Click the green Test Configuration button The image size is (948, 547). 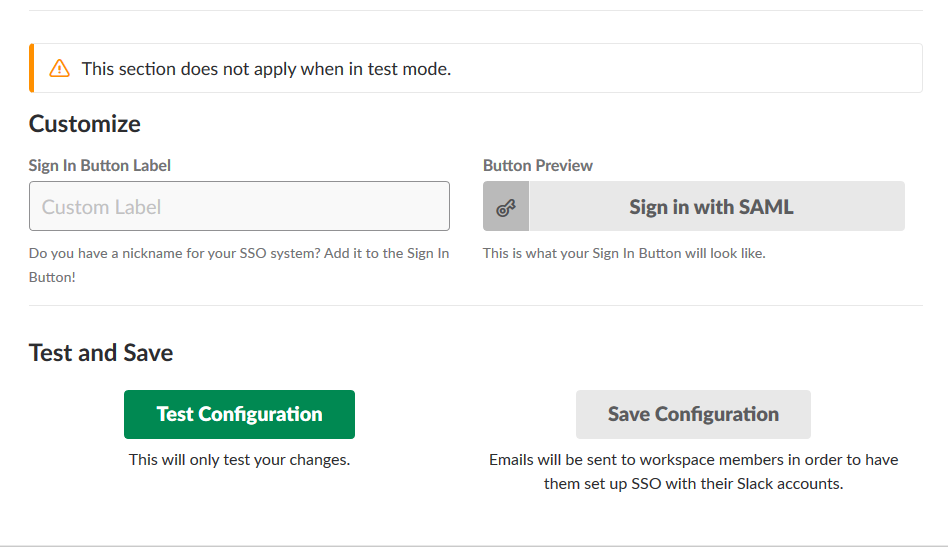click(239, 415)
